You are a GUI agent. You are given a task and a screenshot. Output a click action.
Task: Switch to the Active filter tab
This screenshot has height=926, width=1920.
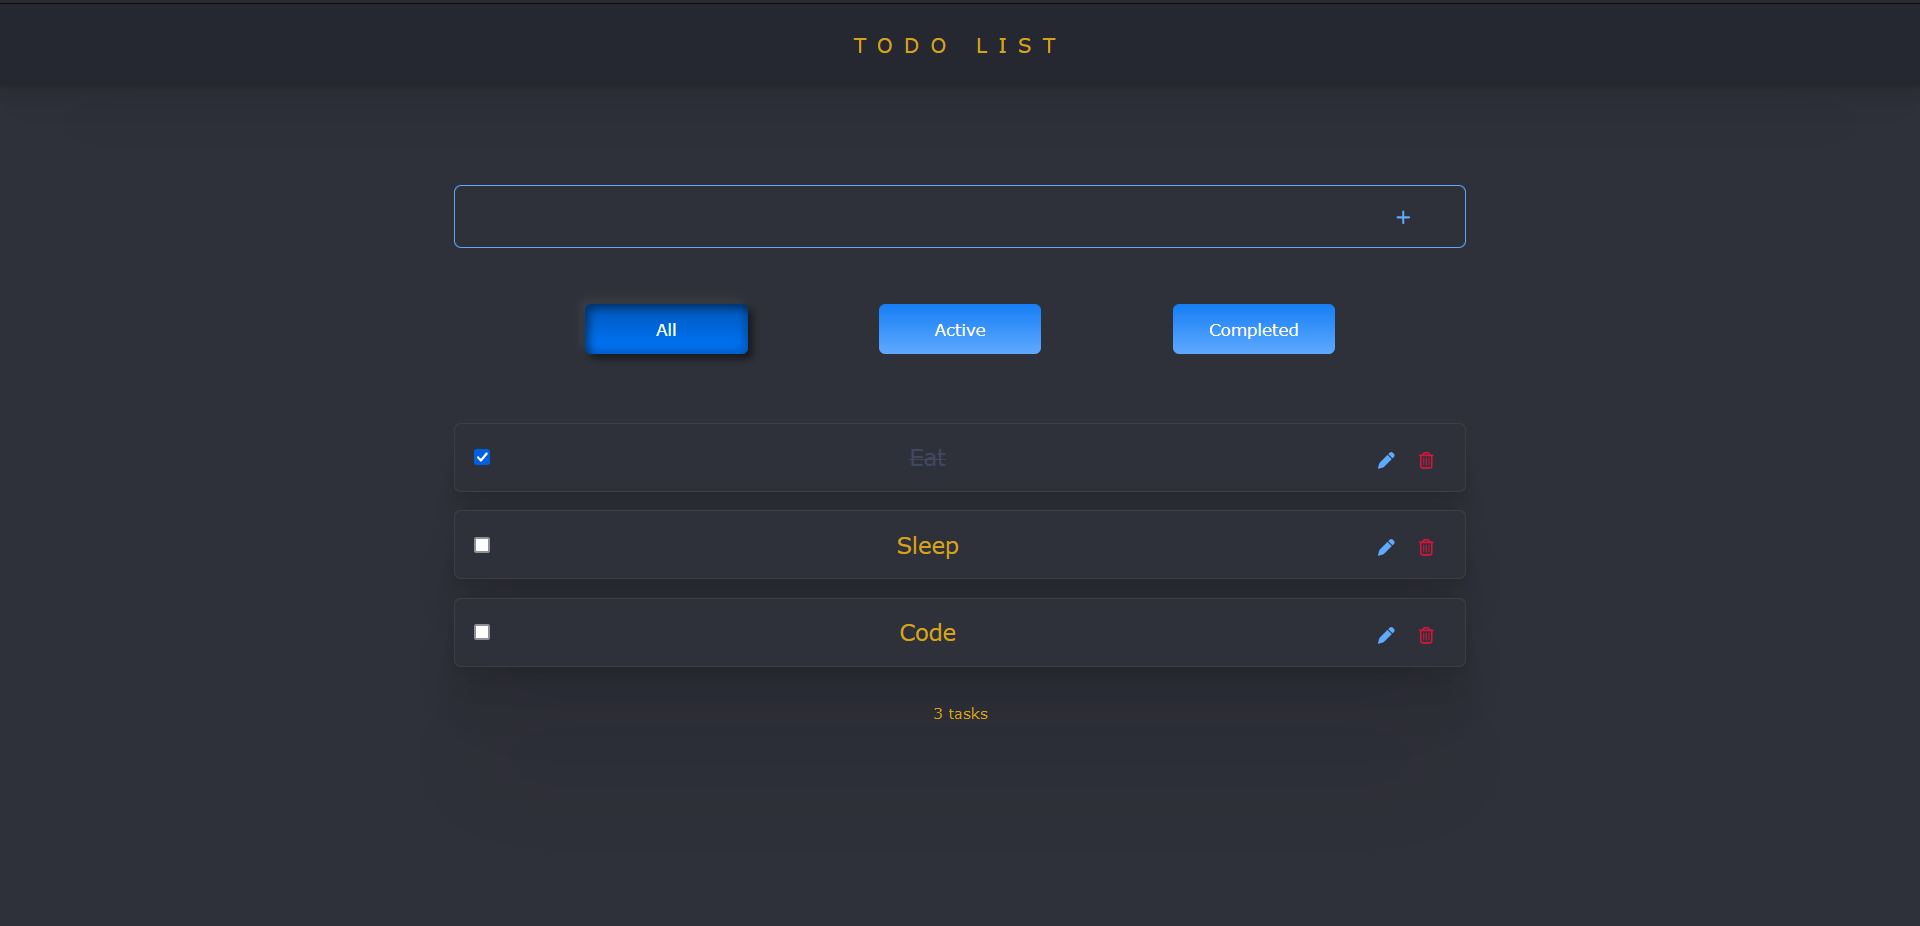[959, 329]
